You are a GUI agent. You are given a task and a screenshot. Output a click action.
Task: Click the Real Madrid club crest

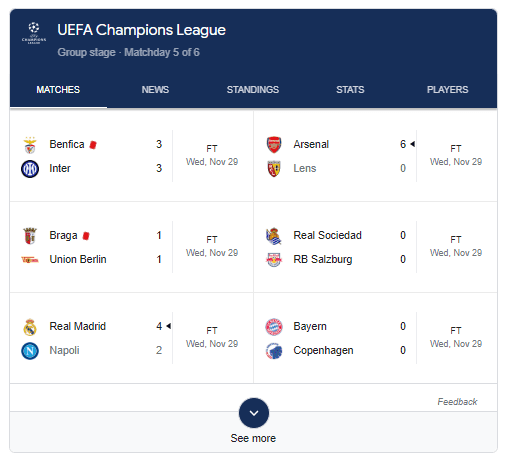30,327
